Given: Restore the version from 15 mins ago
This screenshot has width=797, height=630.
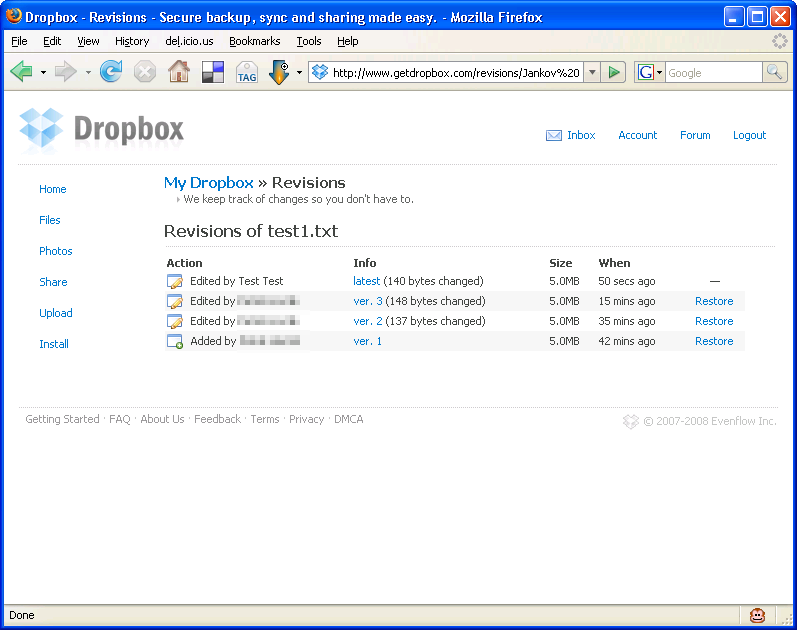Looking at the screenshot, I should click(x=714, y=301).
